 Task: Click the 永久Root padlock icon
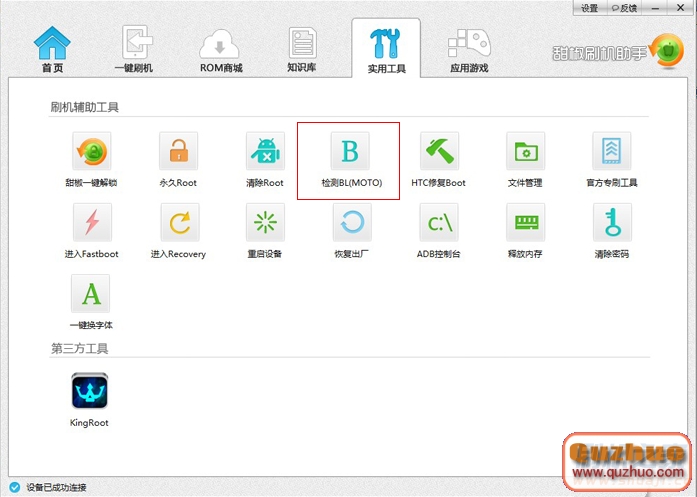[x=178, y=151]
